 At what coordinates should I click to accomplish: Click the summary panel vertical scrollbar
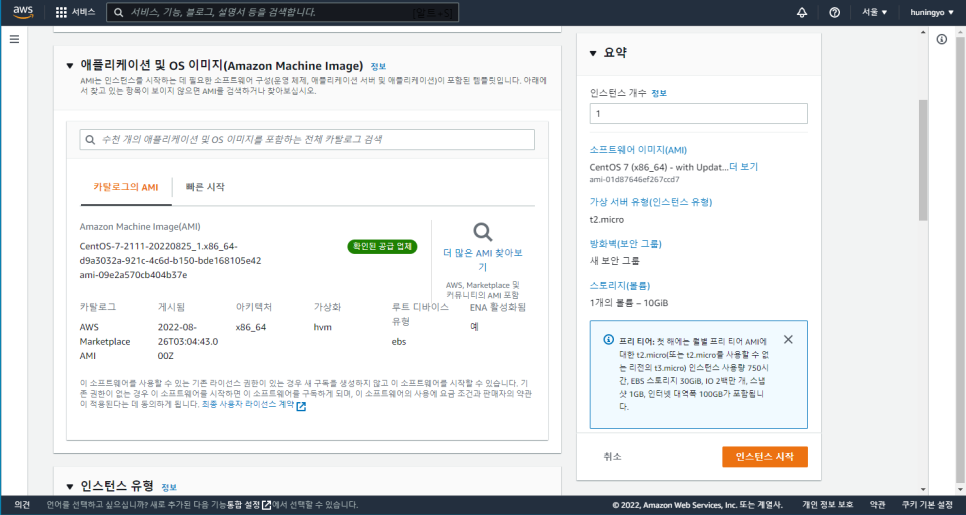(x=923, y=160)
